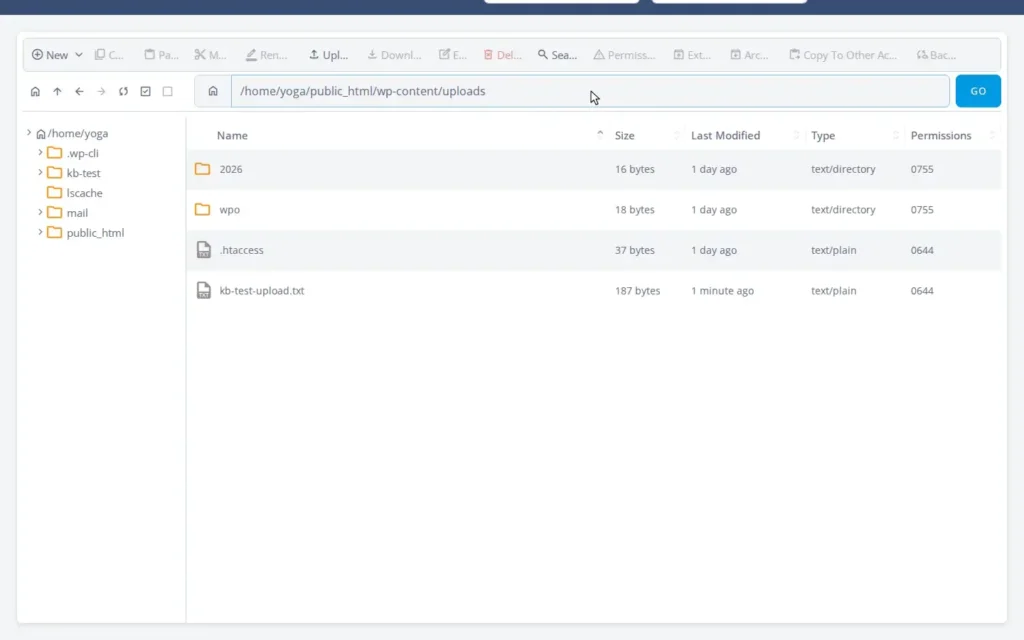
Task: Sort by the Name column header
Action: point(232,135)
